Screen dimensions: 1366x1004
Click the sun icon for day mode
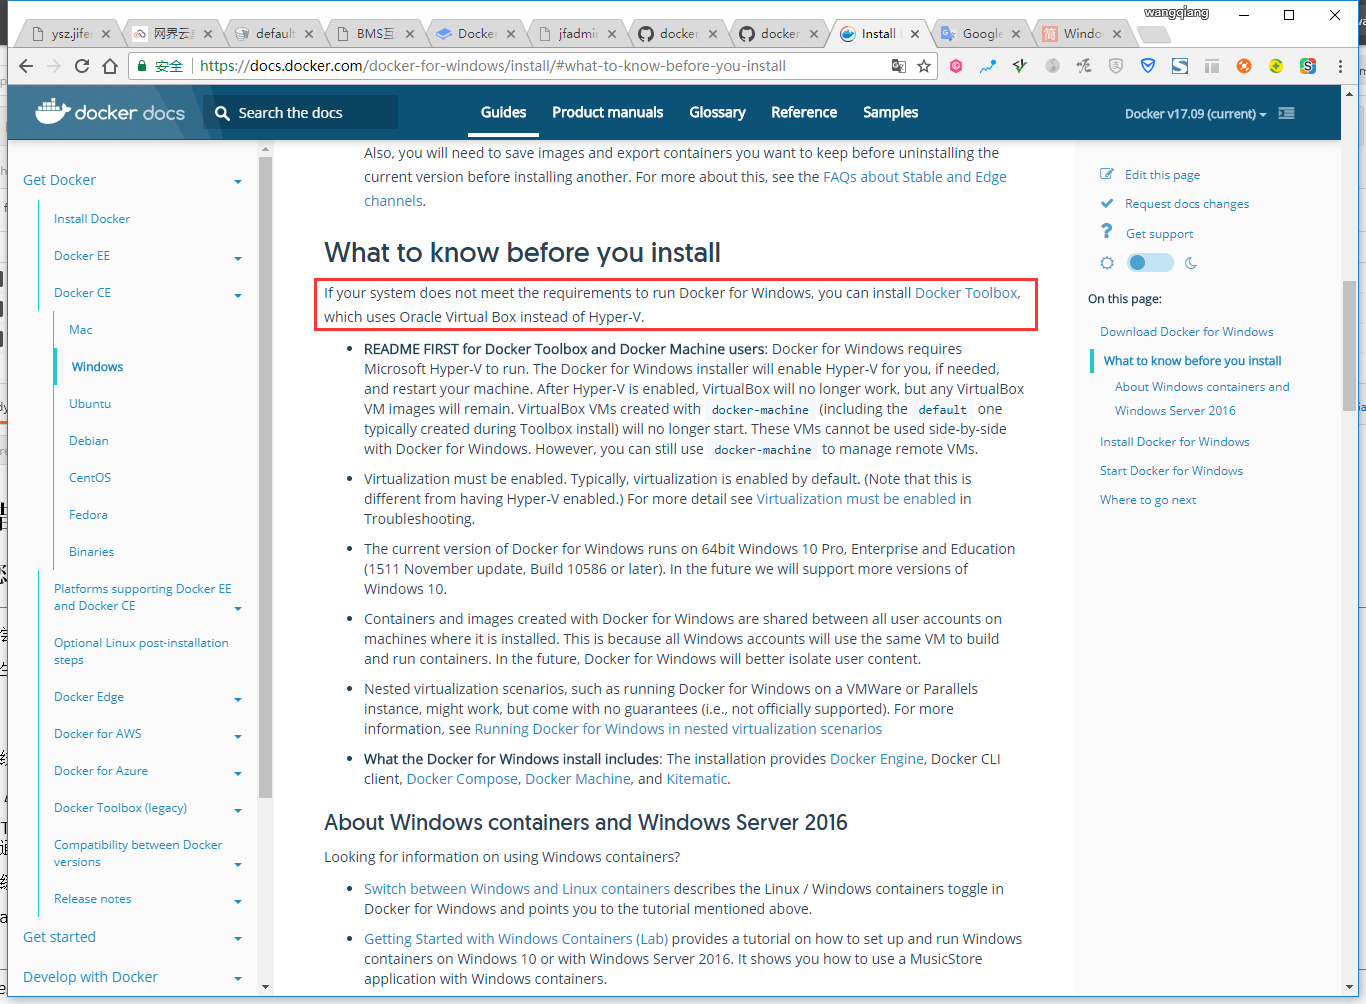(1107, 263)
